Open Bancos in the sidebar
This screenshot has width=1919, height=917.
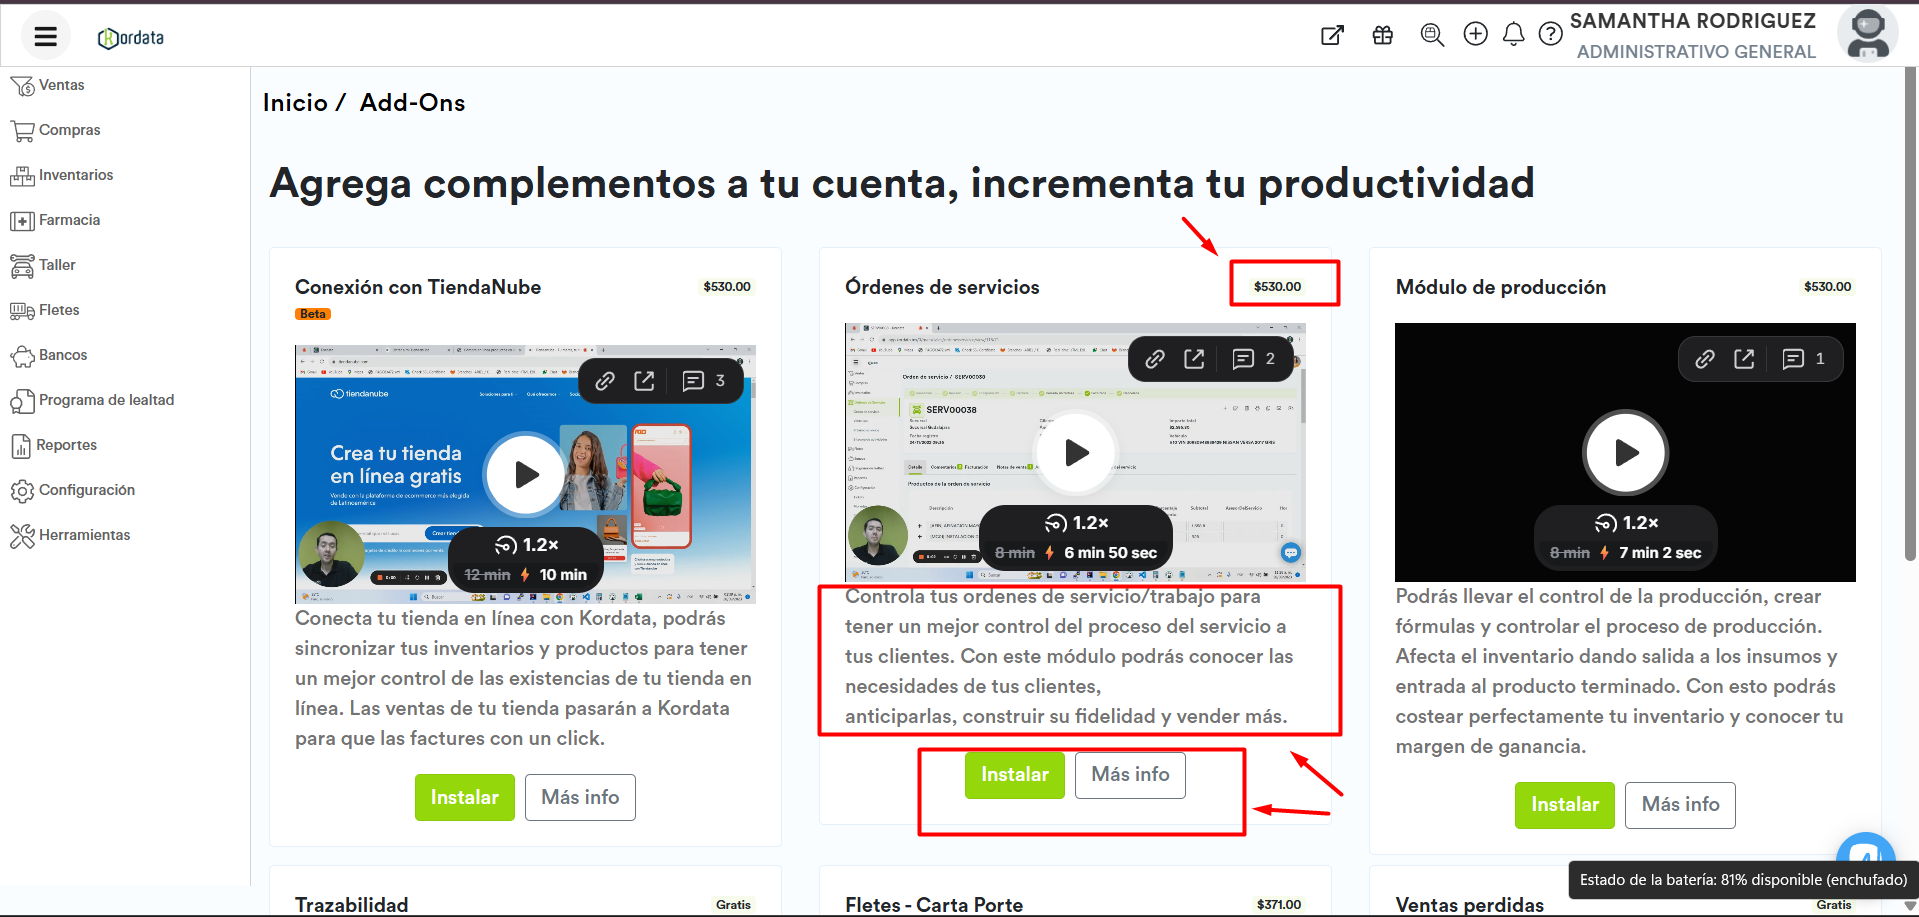click(48, 356)
